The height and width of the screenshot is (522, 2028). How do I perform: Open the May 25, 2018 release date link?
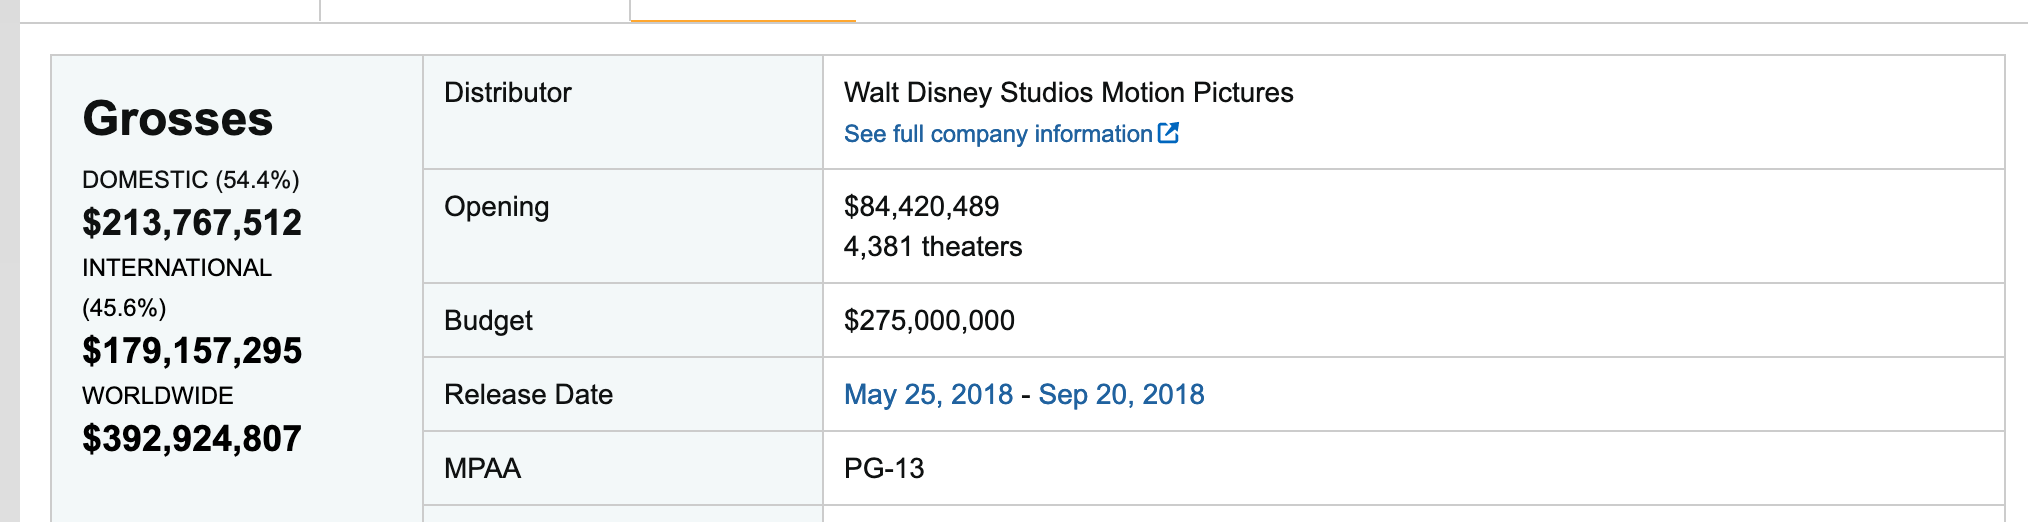[928, 394]
